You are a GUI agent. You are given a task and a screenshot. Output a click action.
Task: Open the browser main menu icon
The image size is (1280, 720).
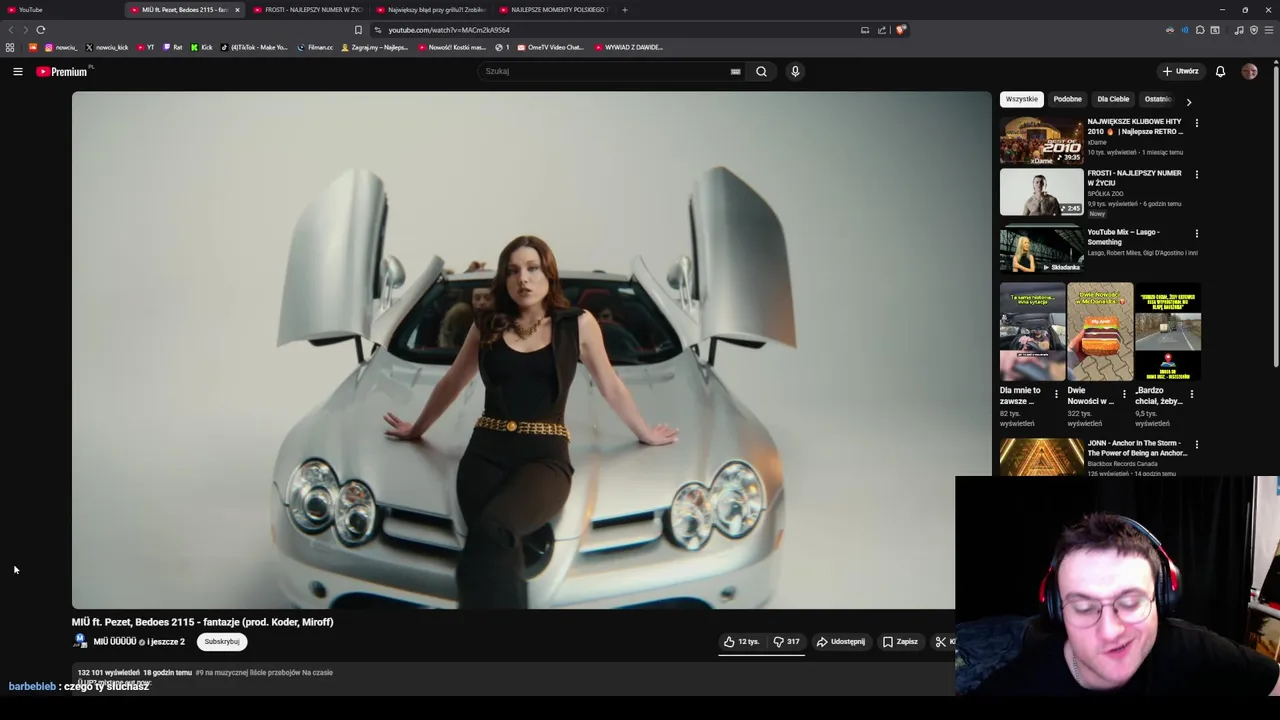click(x=1270, y=30)
